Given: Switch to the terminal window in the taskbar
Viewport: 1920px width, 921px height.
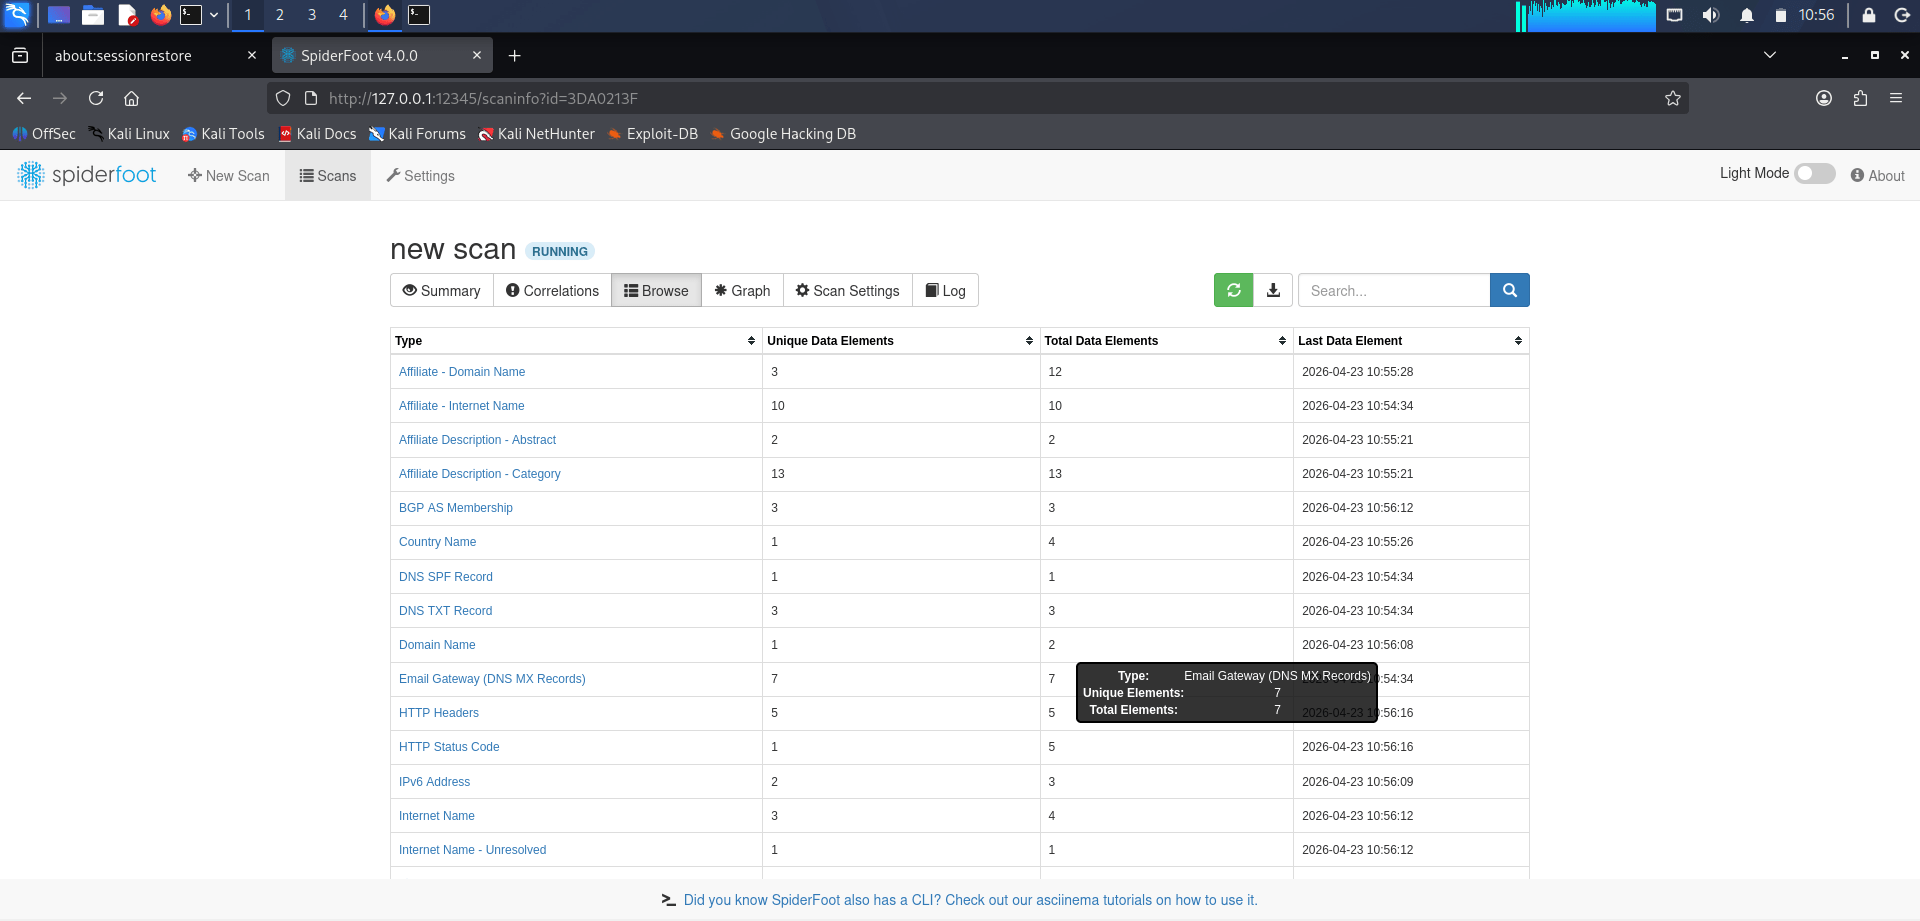Looking at the screenshot, I should click(419, 15).
